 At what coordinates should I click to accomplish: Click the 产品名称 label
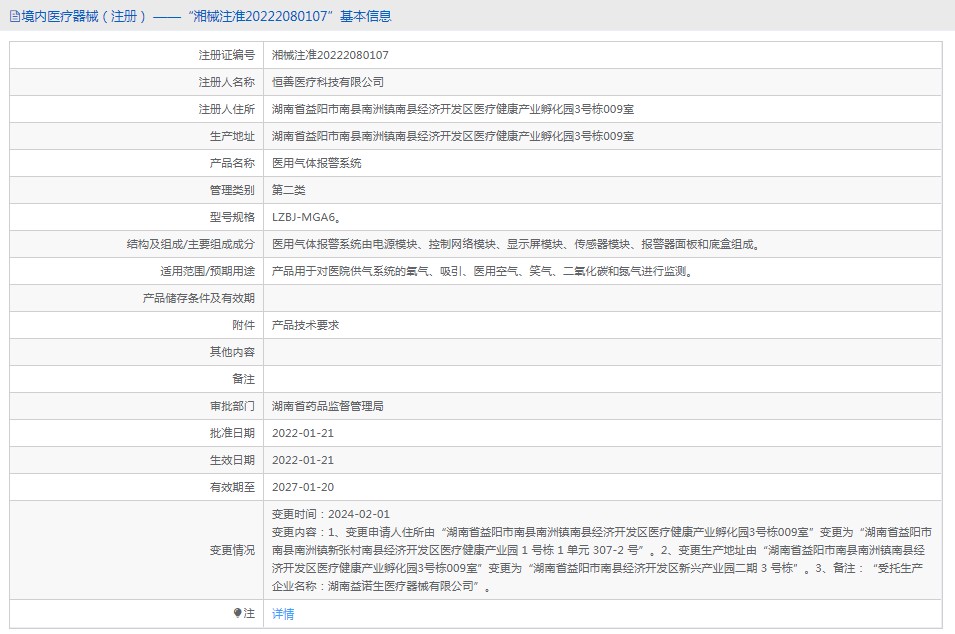(232, 163)
